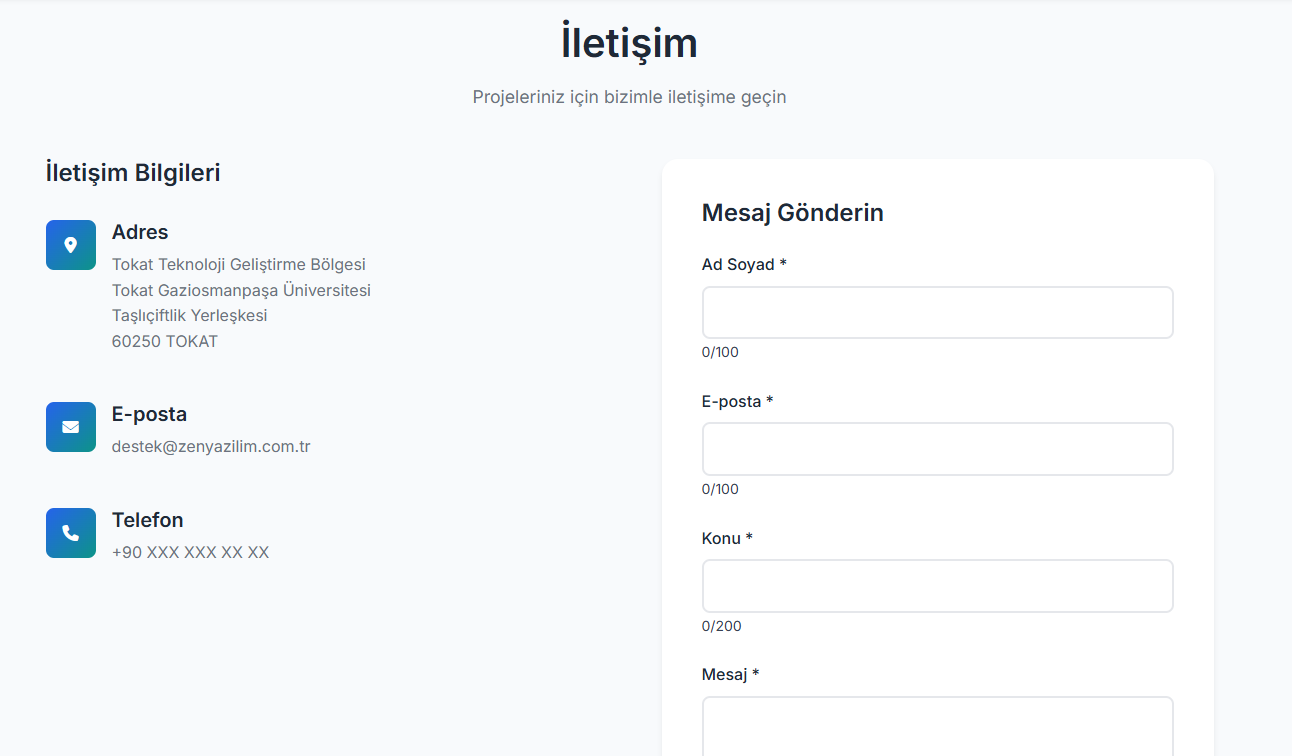Click the main İletişim page title

[629, 44]
